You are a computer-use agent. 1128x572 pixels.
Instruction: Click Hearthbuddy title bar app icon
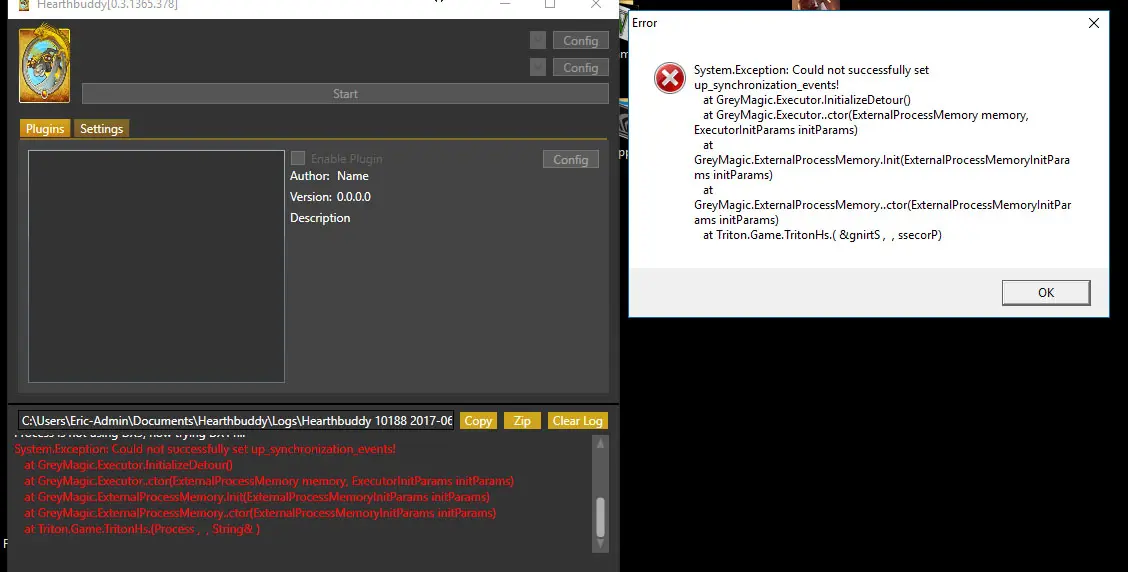pos(24,4)
